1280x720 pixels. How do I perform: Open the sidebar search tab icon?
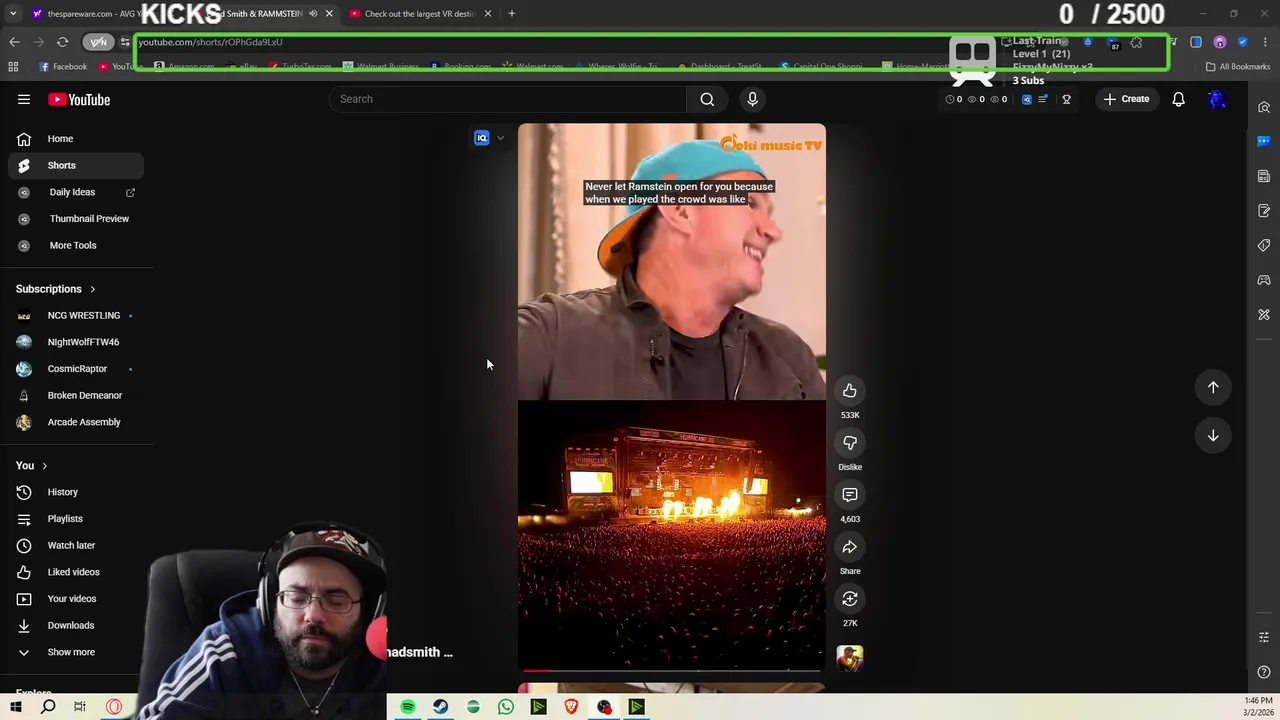click(x=1264, y=107)
